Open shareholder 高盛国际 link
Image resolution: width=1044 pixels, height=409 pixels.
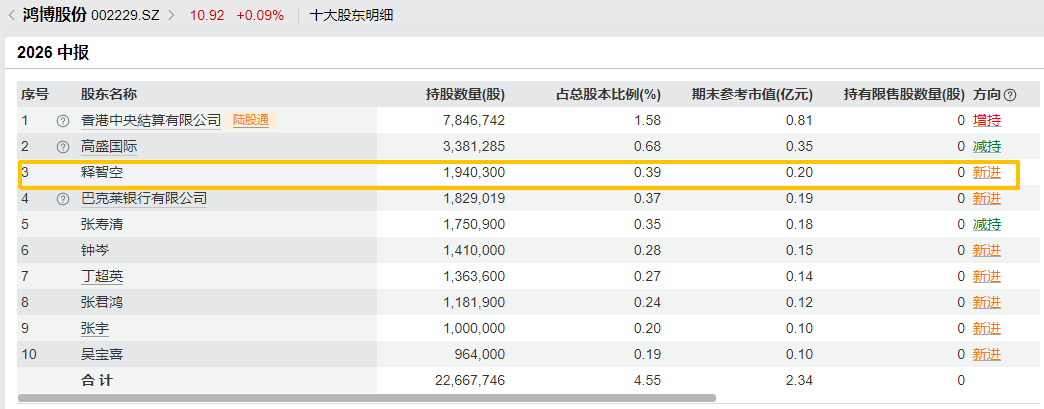click(x=109, y=147)
